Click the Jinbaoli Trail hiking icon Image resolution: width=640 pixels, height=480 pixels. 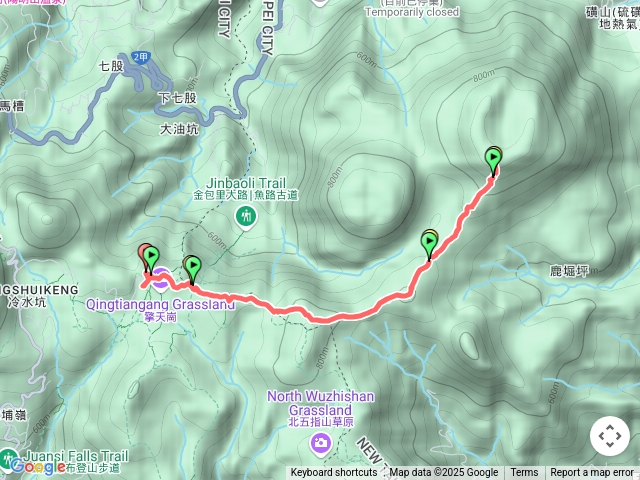[246, 216]
